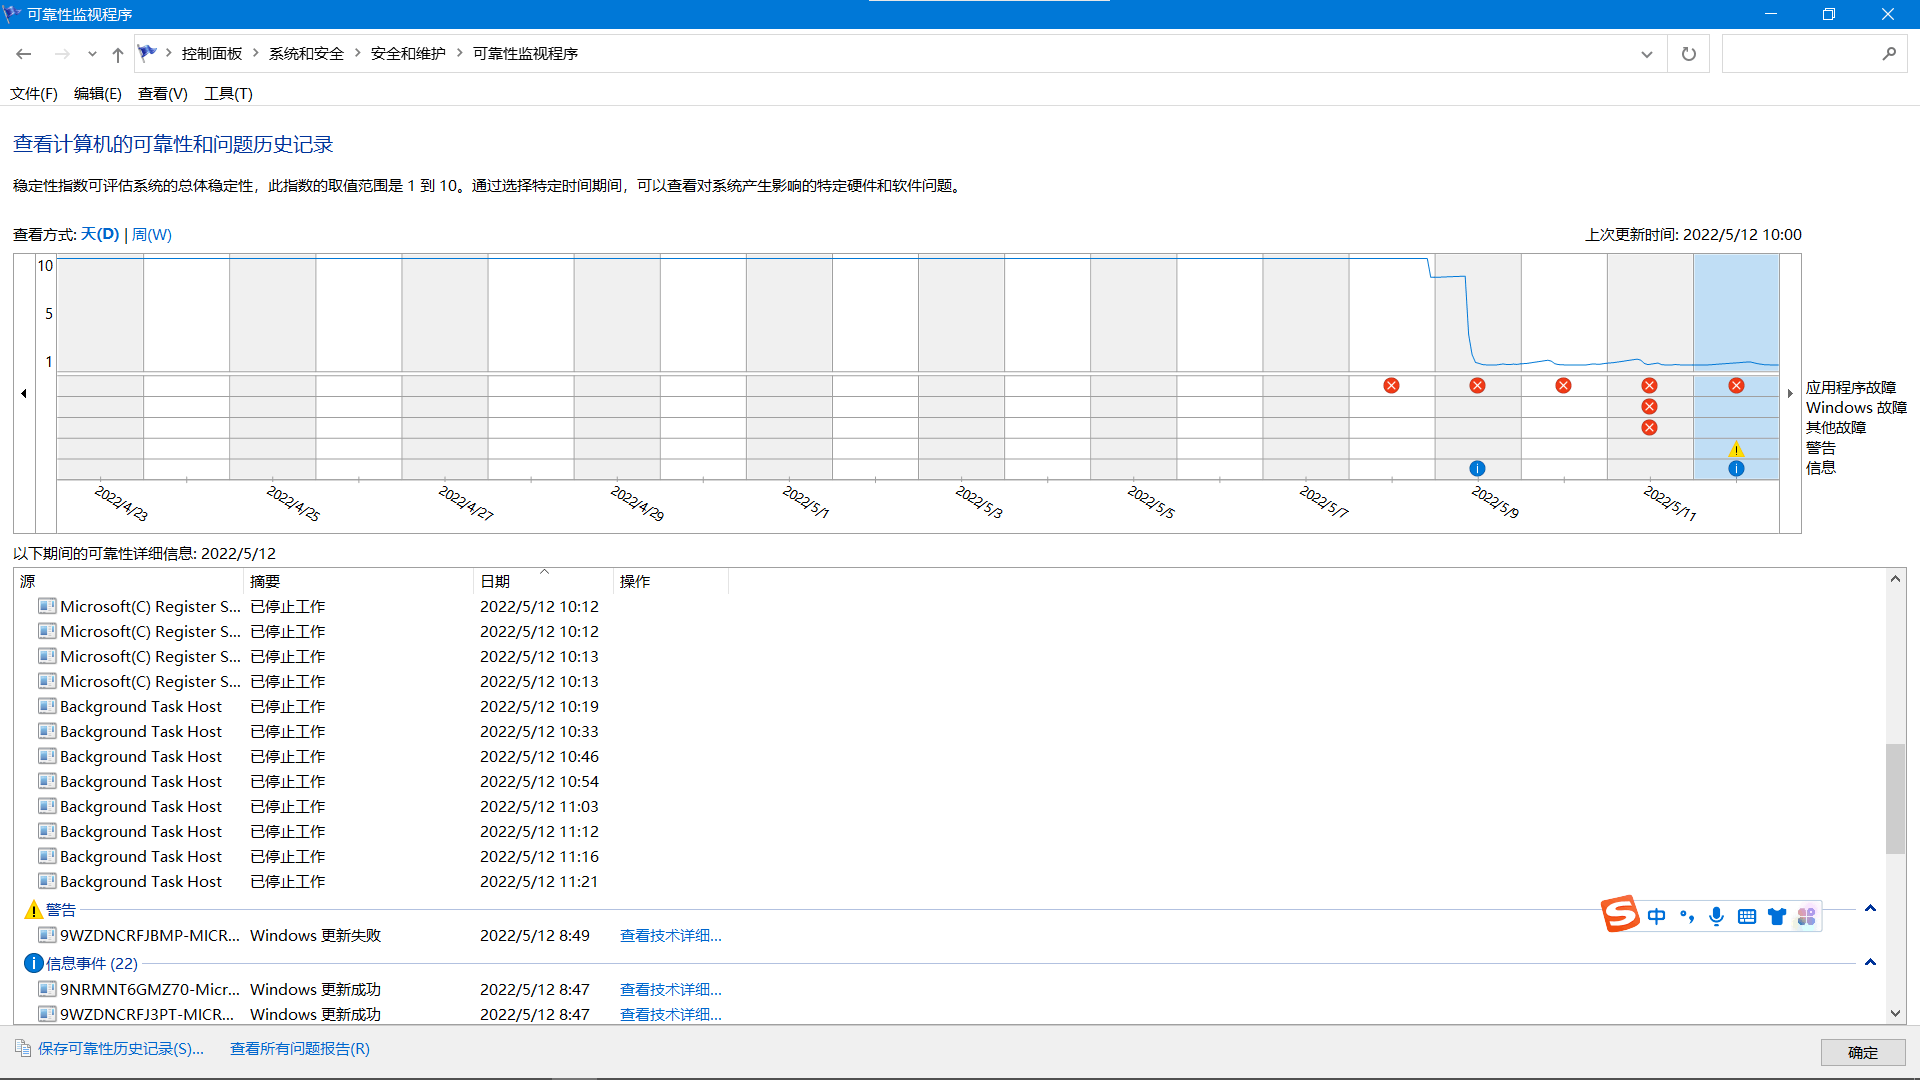The width and height of the screenshot is (1920, 1080).
Task: Switch view mode to 天(D)
Action: (x=100, y=234)
